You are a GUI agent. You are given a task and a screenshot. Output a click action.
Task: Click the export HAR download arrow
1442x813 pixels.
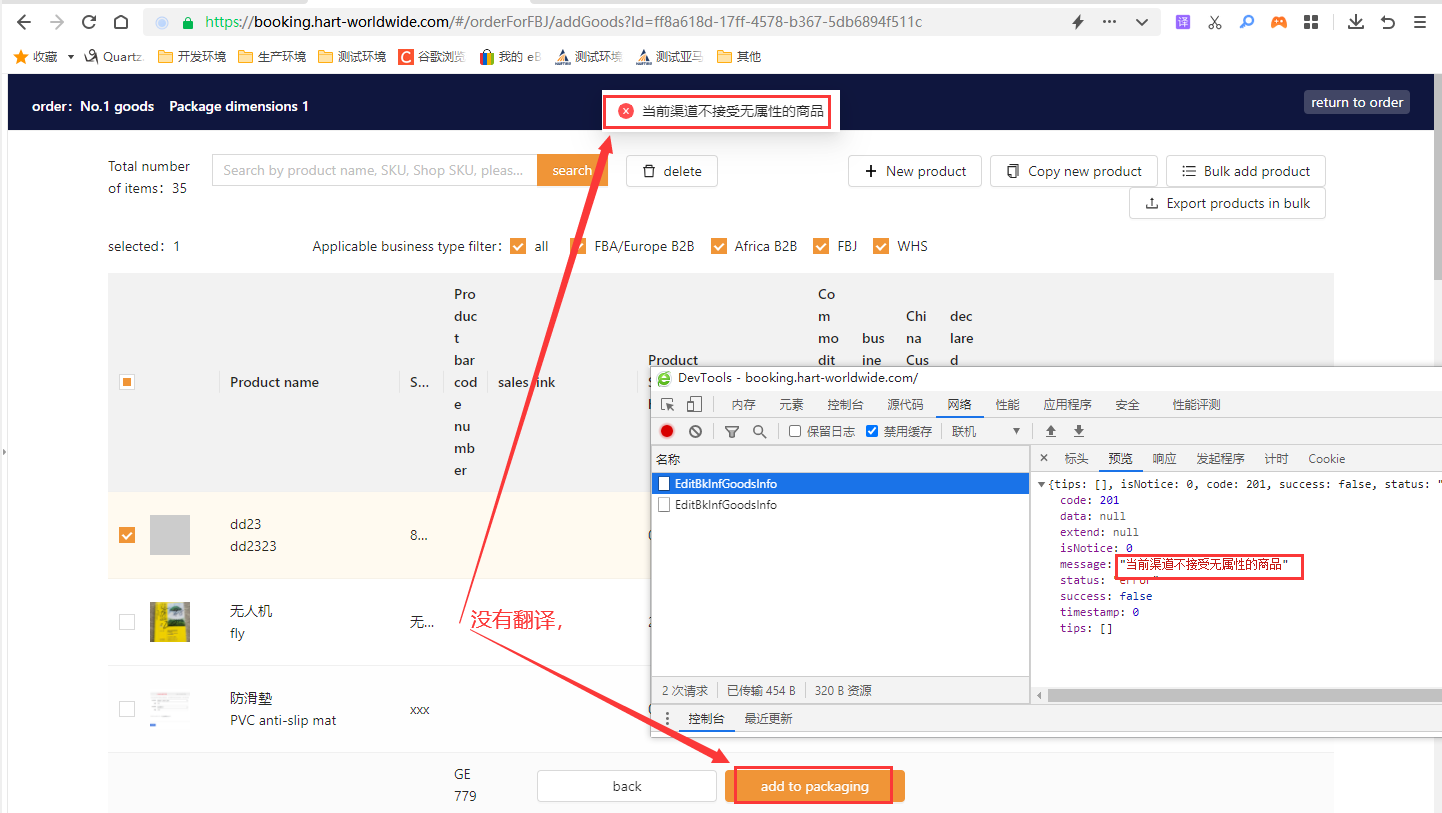(x=1079, y=431)
